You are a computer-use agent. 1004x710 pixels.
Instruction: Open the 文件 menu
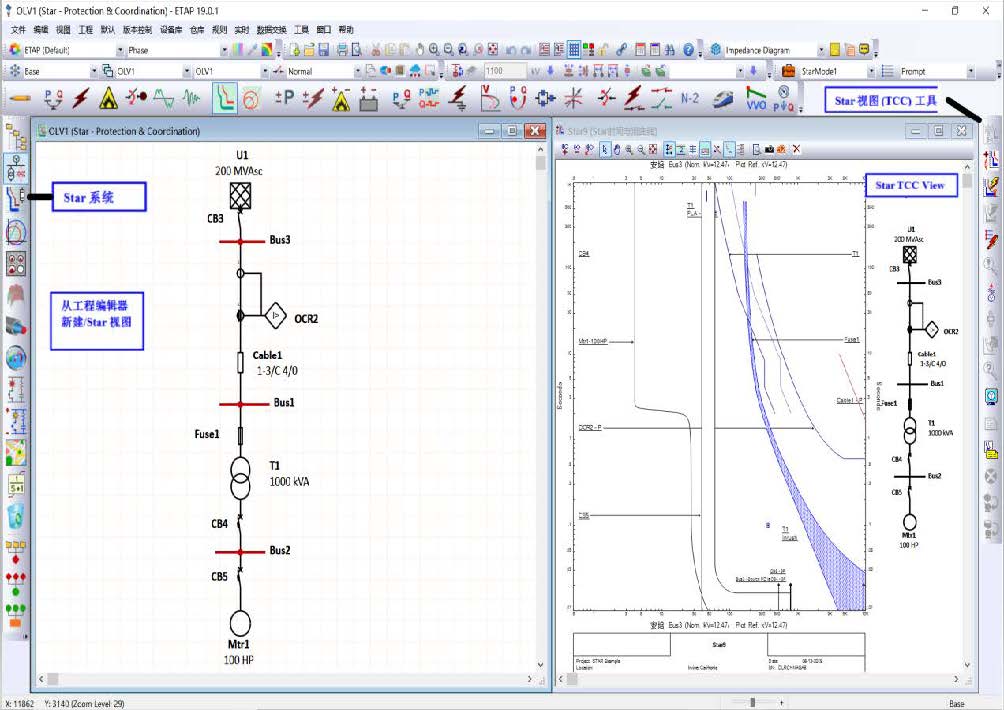(x=18, y=30)
